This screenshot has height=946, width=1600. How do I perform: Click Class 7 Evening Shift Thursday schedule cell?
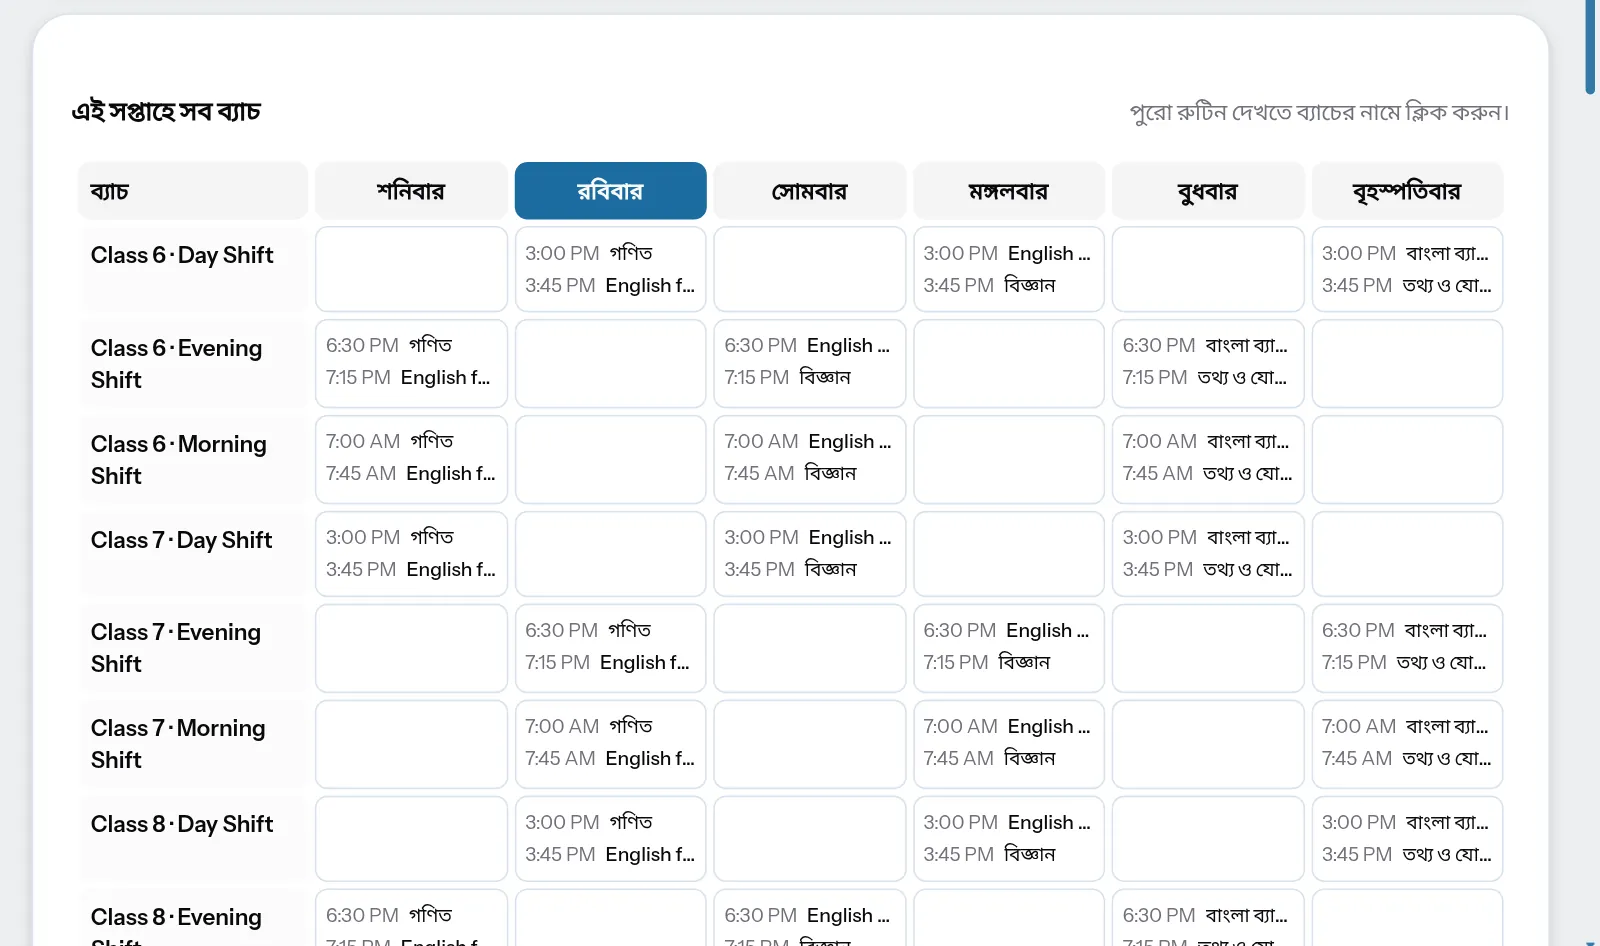1407,648
